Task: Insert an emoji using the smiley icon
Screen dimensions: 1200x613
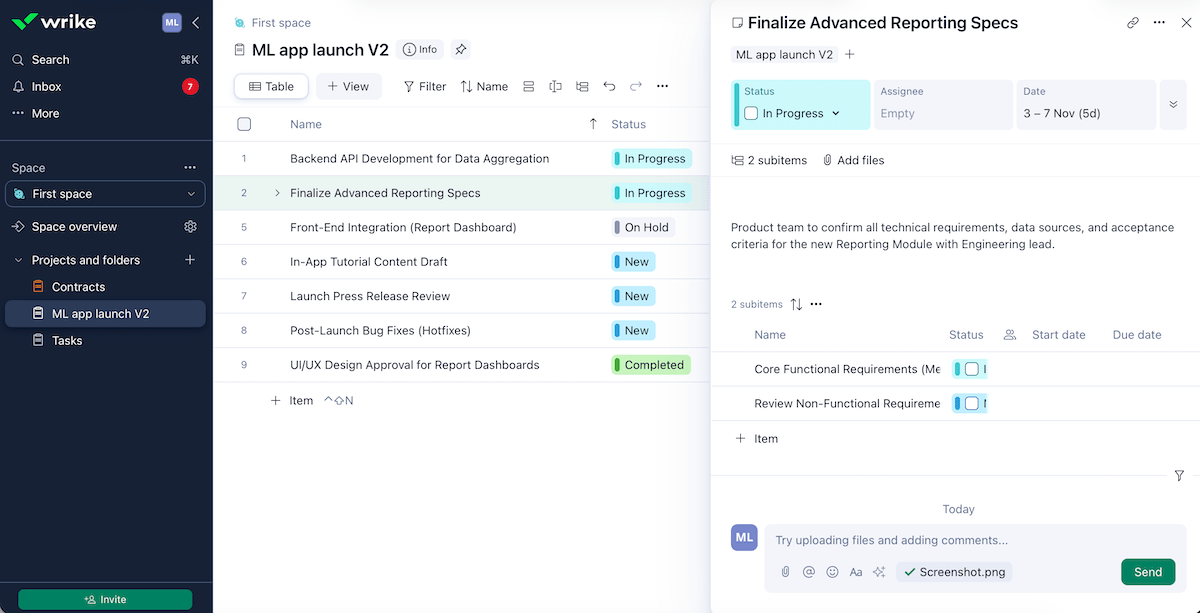Action: click(x=832, y=572)
